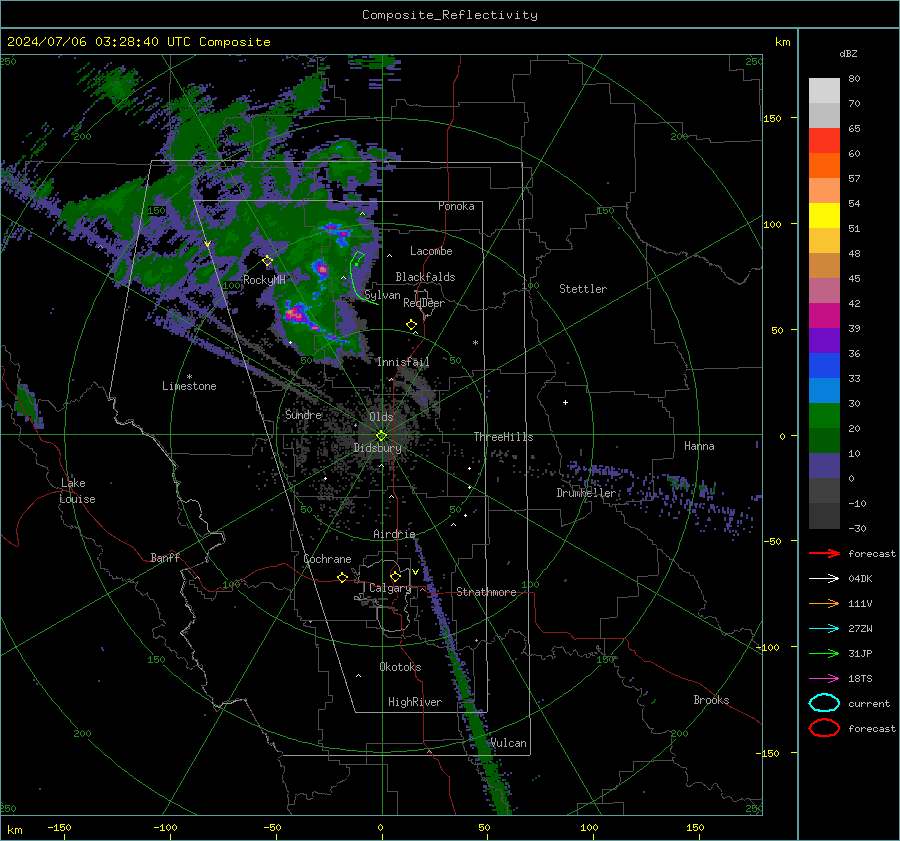This screenshot has height=841, width=900.
Task: Click the Airdrie label
Action: [394, 534]
